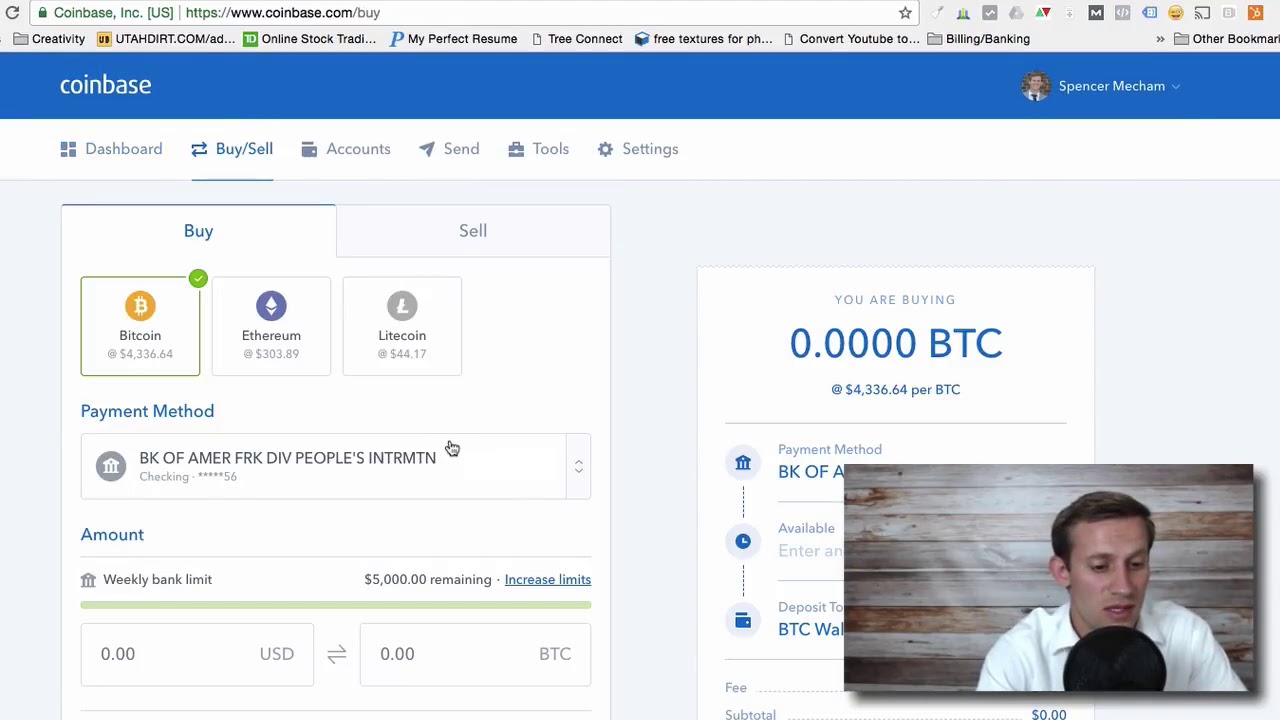Open the free textures bookmark
Viewport: 1280px width, 720px height.
coord(704,39)
